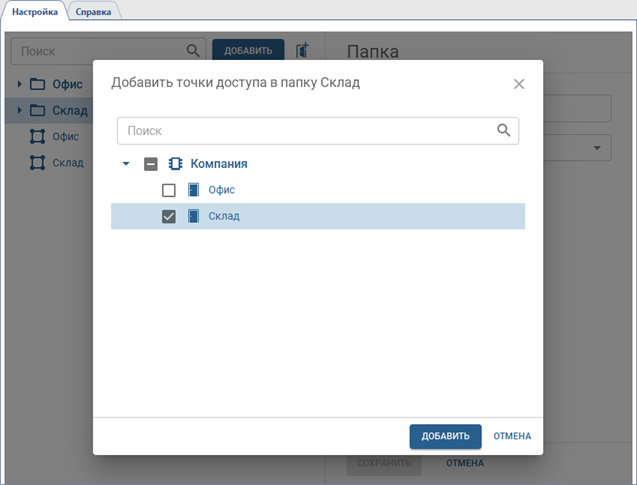637x485 pixels.
Task: Collapse the Компания tree node
Action: [126, 164]
